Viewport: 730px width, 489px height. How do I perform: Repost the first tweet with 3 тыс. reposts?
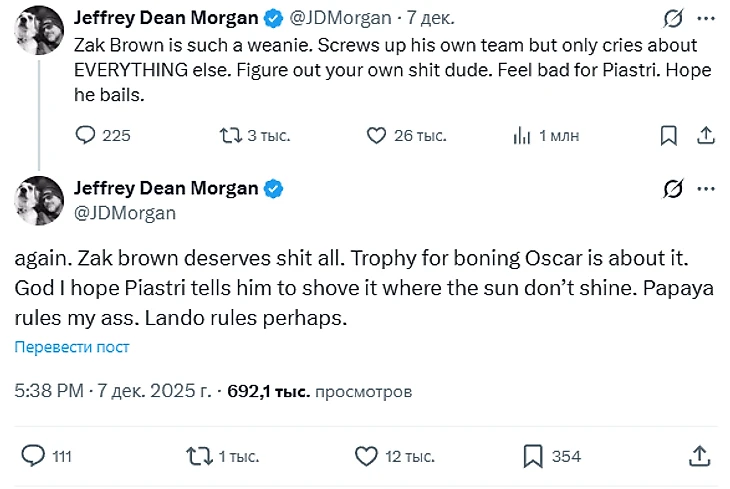pos(230,135)
